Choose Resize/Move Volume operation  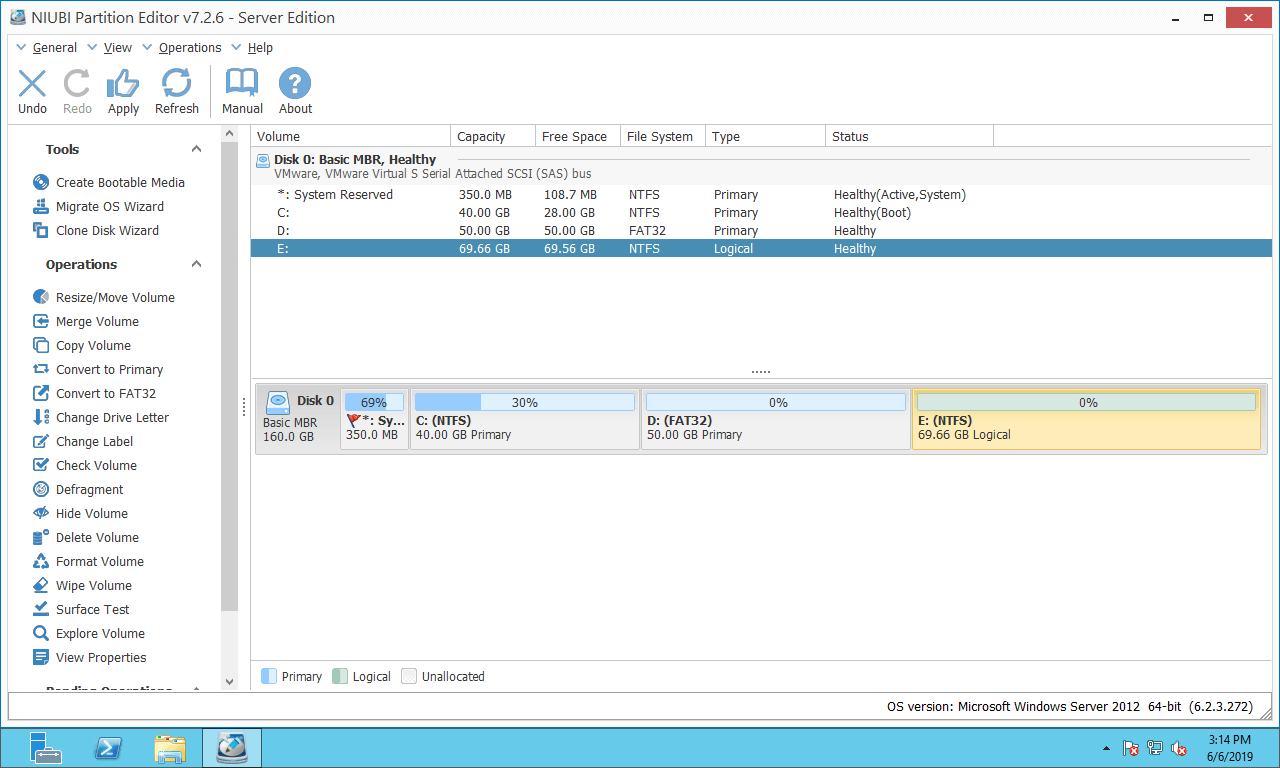[x=114, y=298]
